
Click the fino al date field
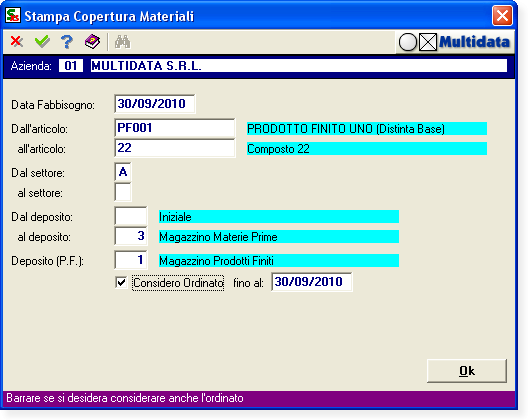(312, 282)
